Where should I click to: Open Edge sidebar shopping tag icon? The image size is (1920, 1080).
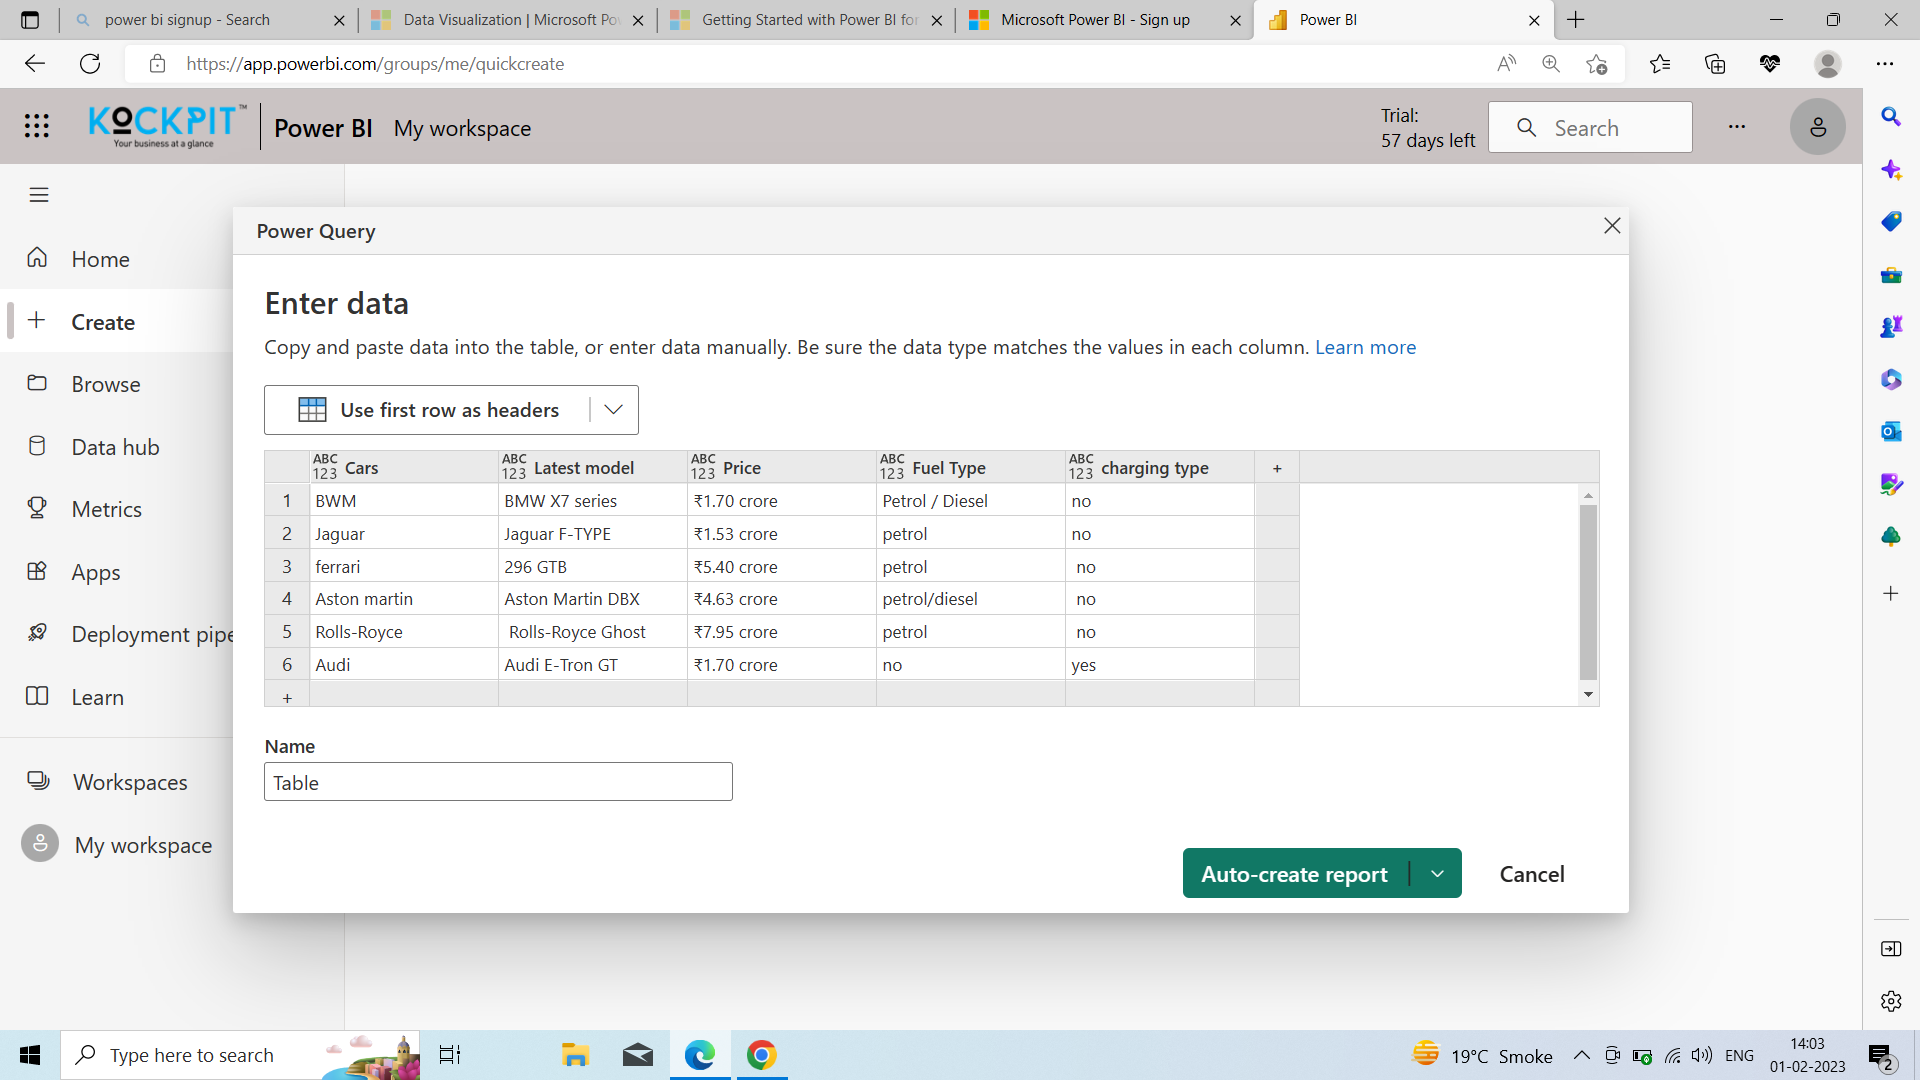pyautogui.click(x=1890, y=221)
